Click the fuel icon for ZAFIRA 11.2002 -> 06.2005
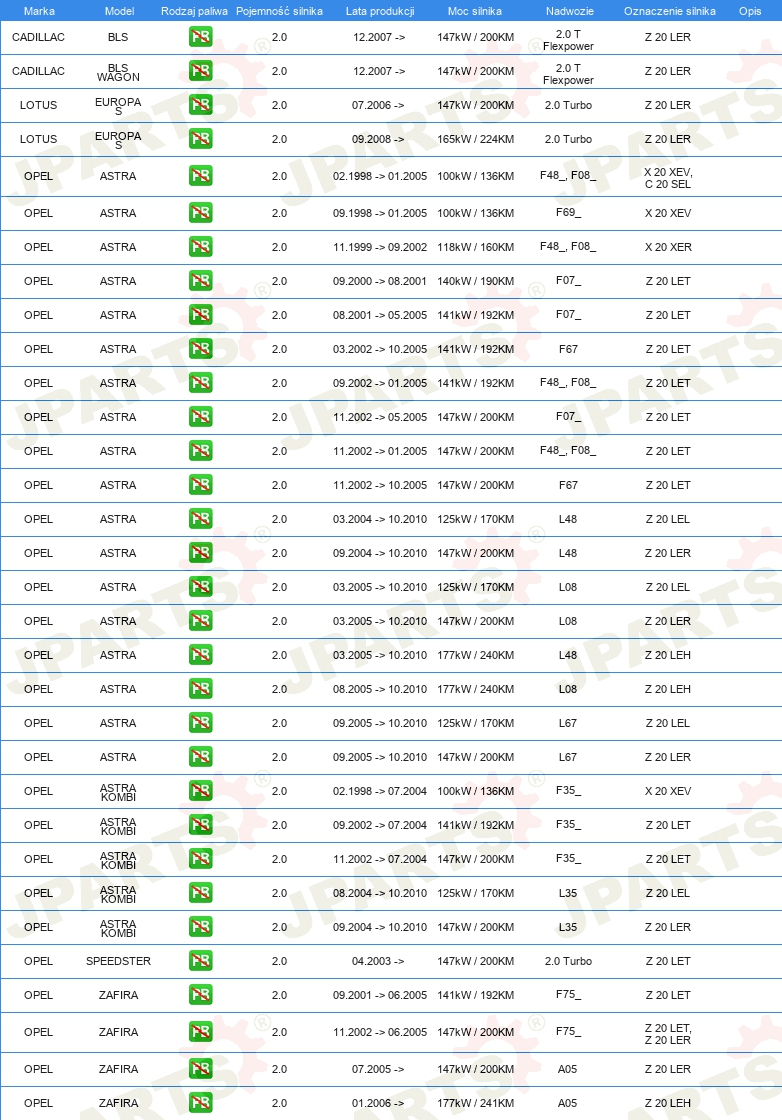The width and height of the screenshot is (782, 1120). pos(201,1031)
